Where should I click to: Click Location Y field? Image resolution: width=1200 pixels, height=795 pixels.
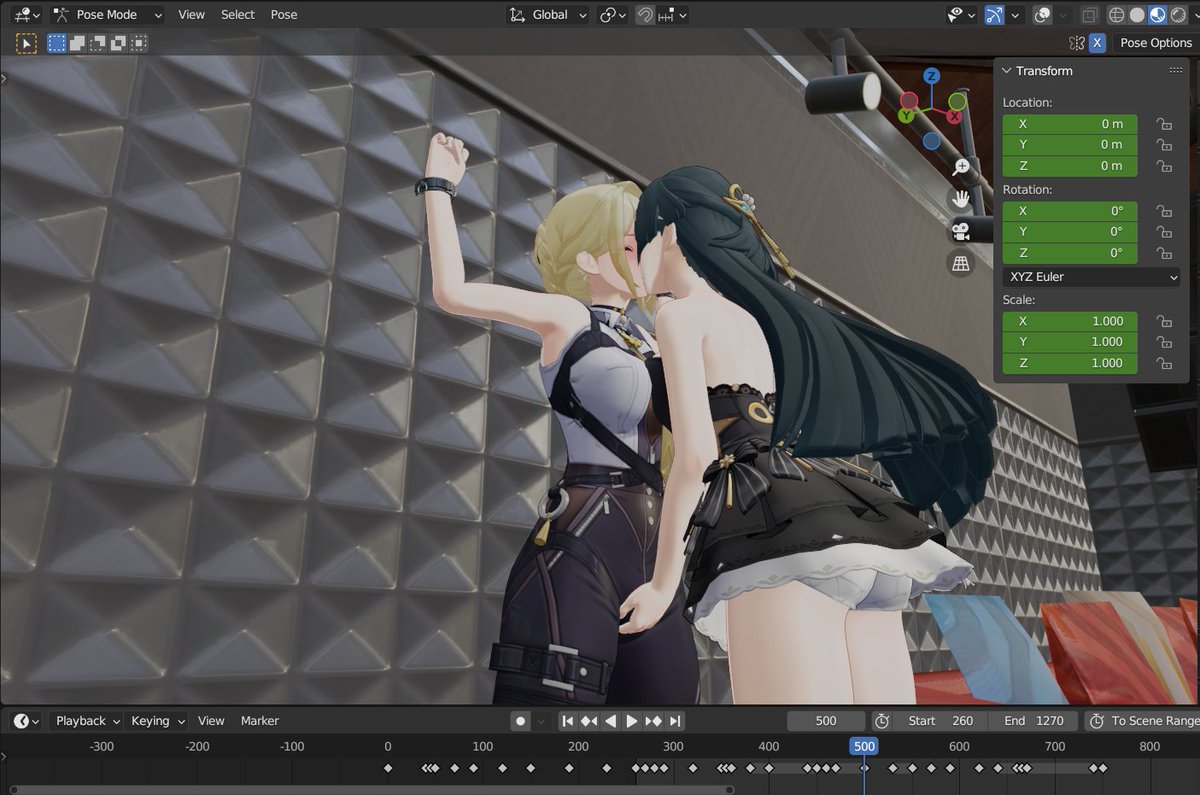point(1070,145)
